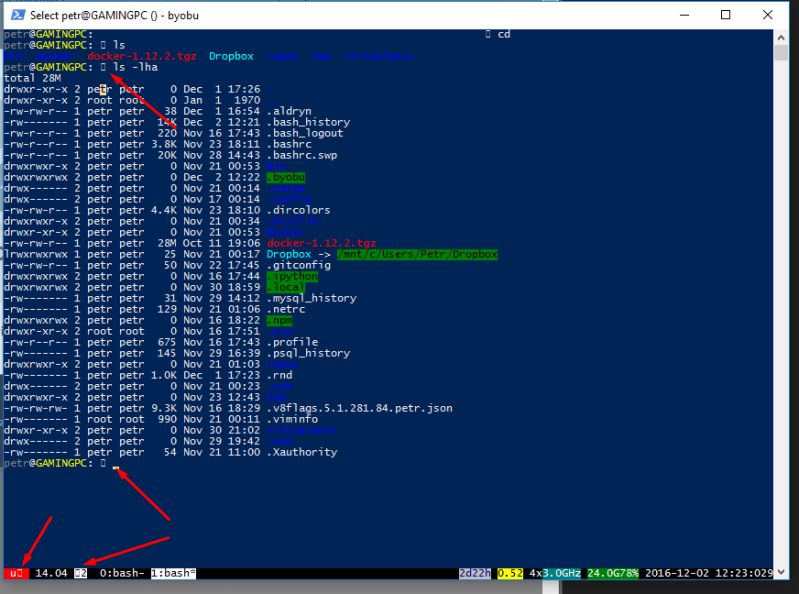
Task: Click the cursor at the last prompt
Action: [116, 467]
